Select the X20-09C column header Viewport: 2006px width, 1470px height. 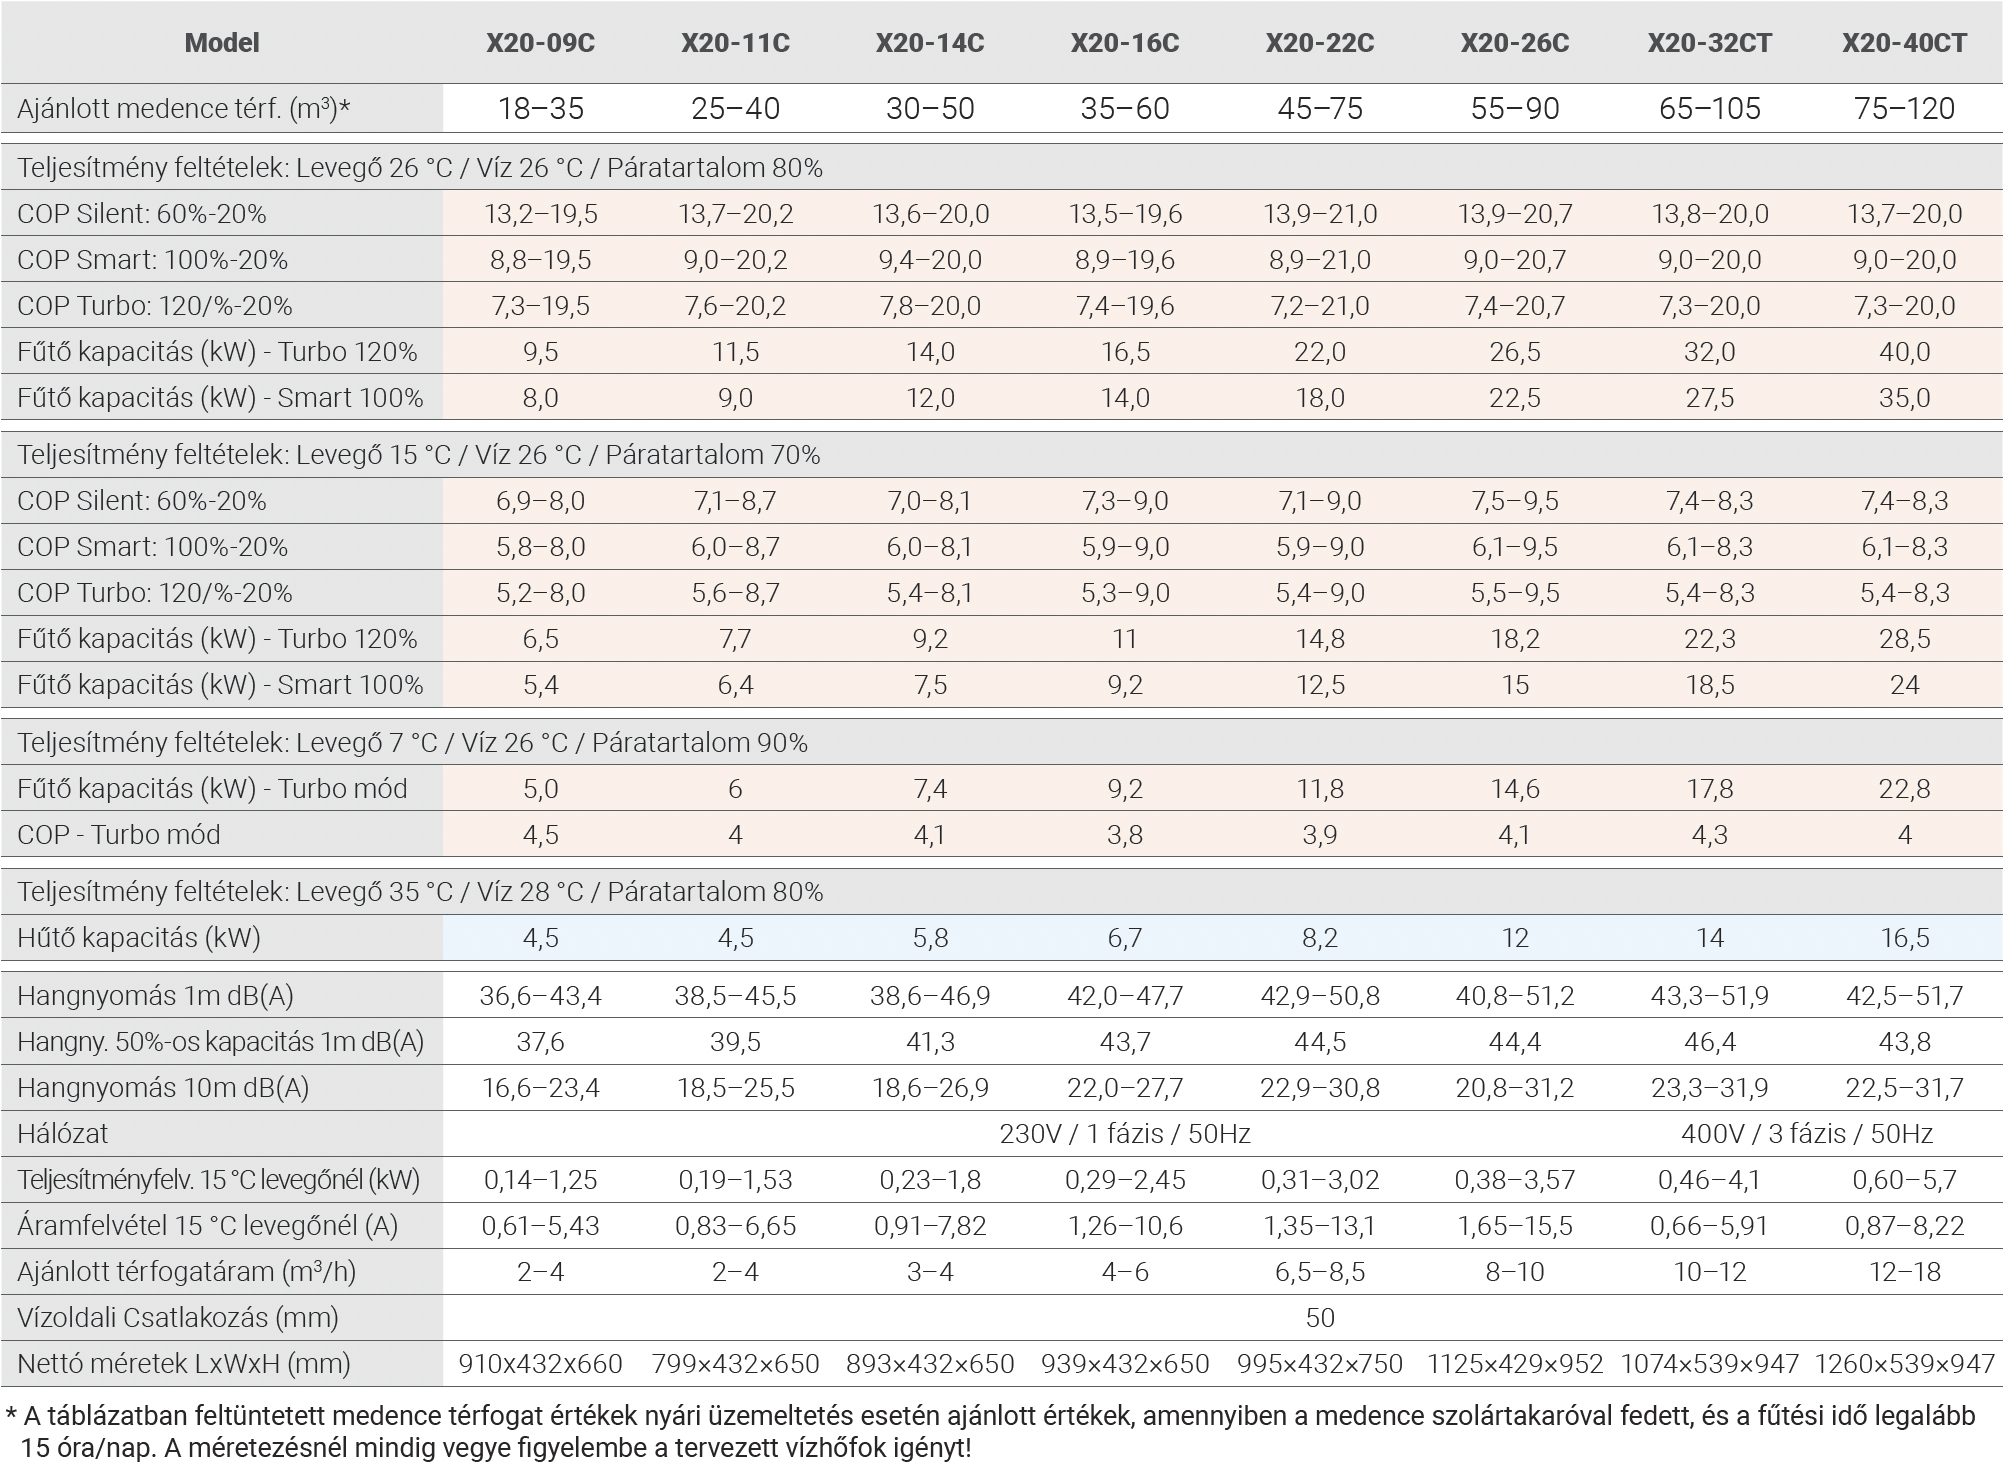pyautogui.click(x=540, y=43)
